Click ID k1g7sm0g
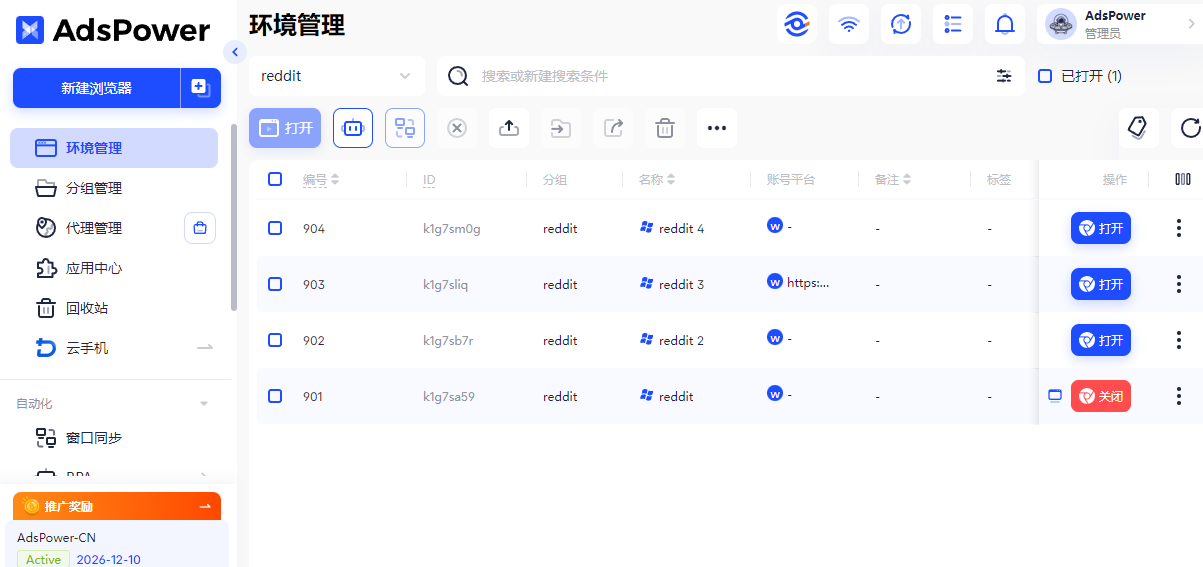 (x=452, y=228)
